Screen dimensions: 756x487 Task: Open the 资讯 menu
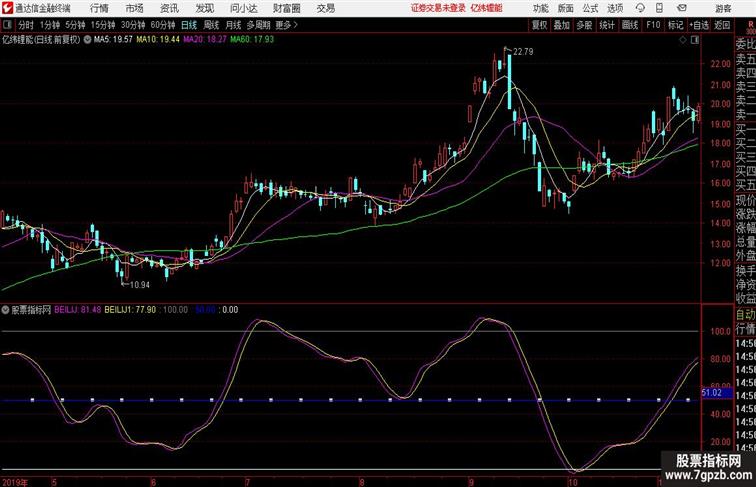point(169,8)
